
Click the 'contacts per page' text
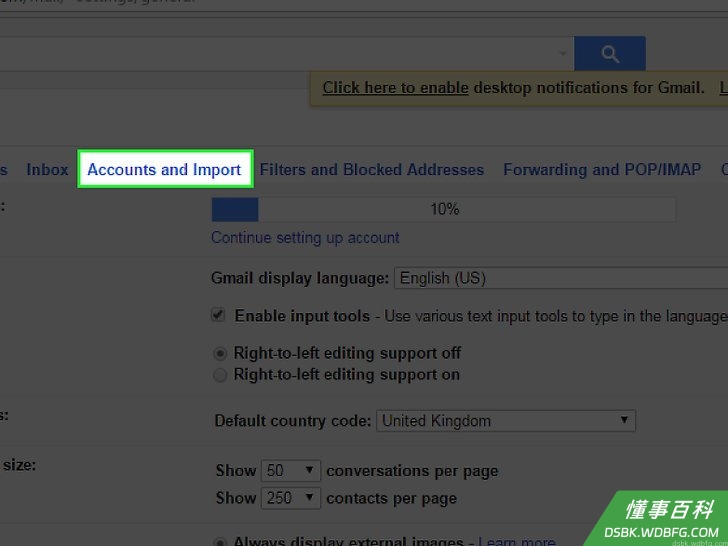(x=391, y=498)
